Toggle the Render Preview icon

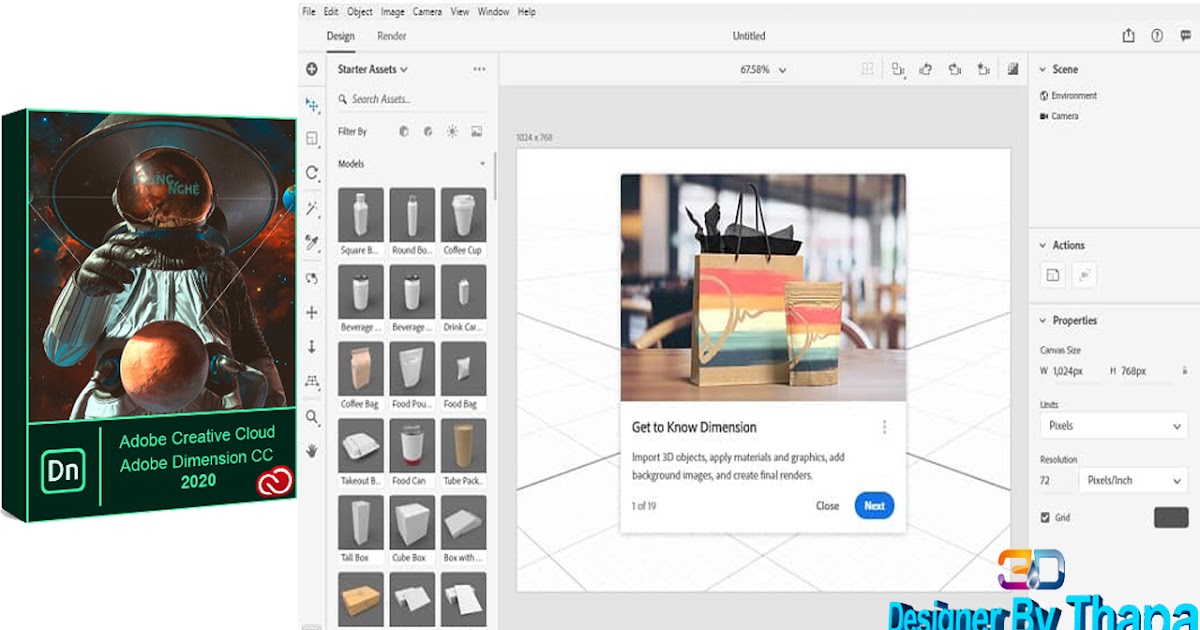click(1012, 69)
